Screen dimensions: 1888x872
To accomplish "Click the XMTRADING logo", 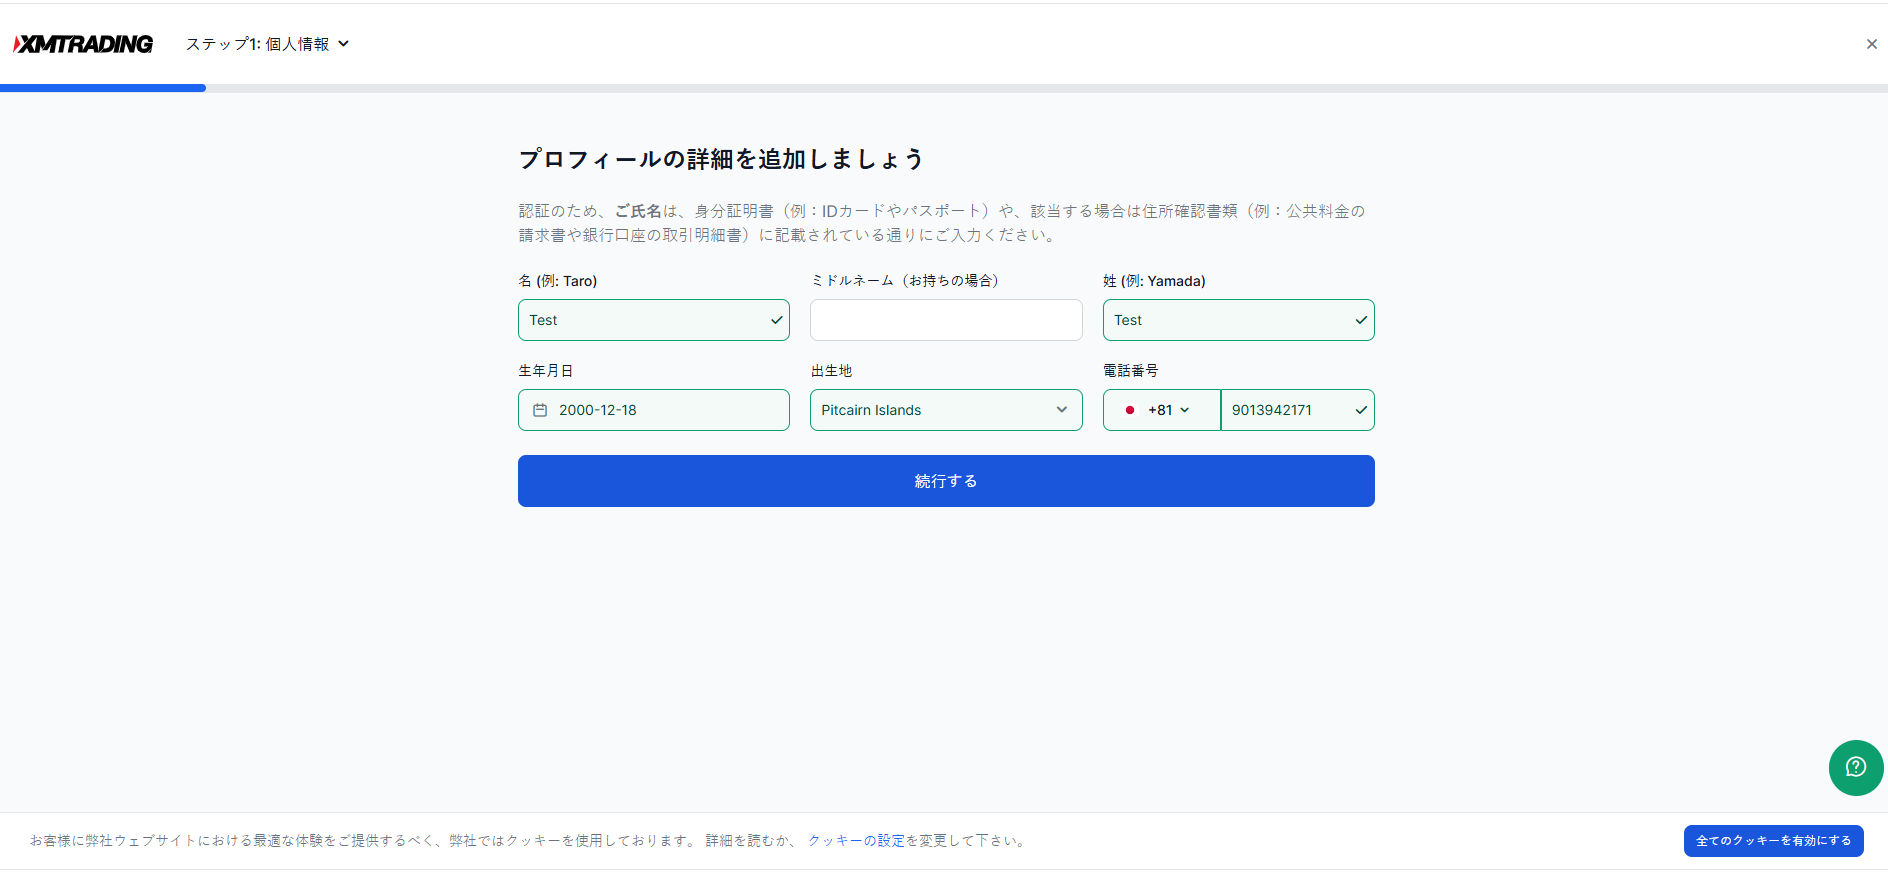I will [83, 44].
